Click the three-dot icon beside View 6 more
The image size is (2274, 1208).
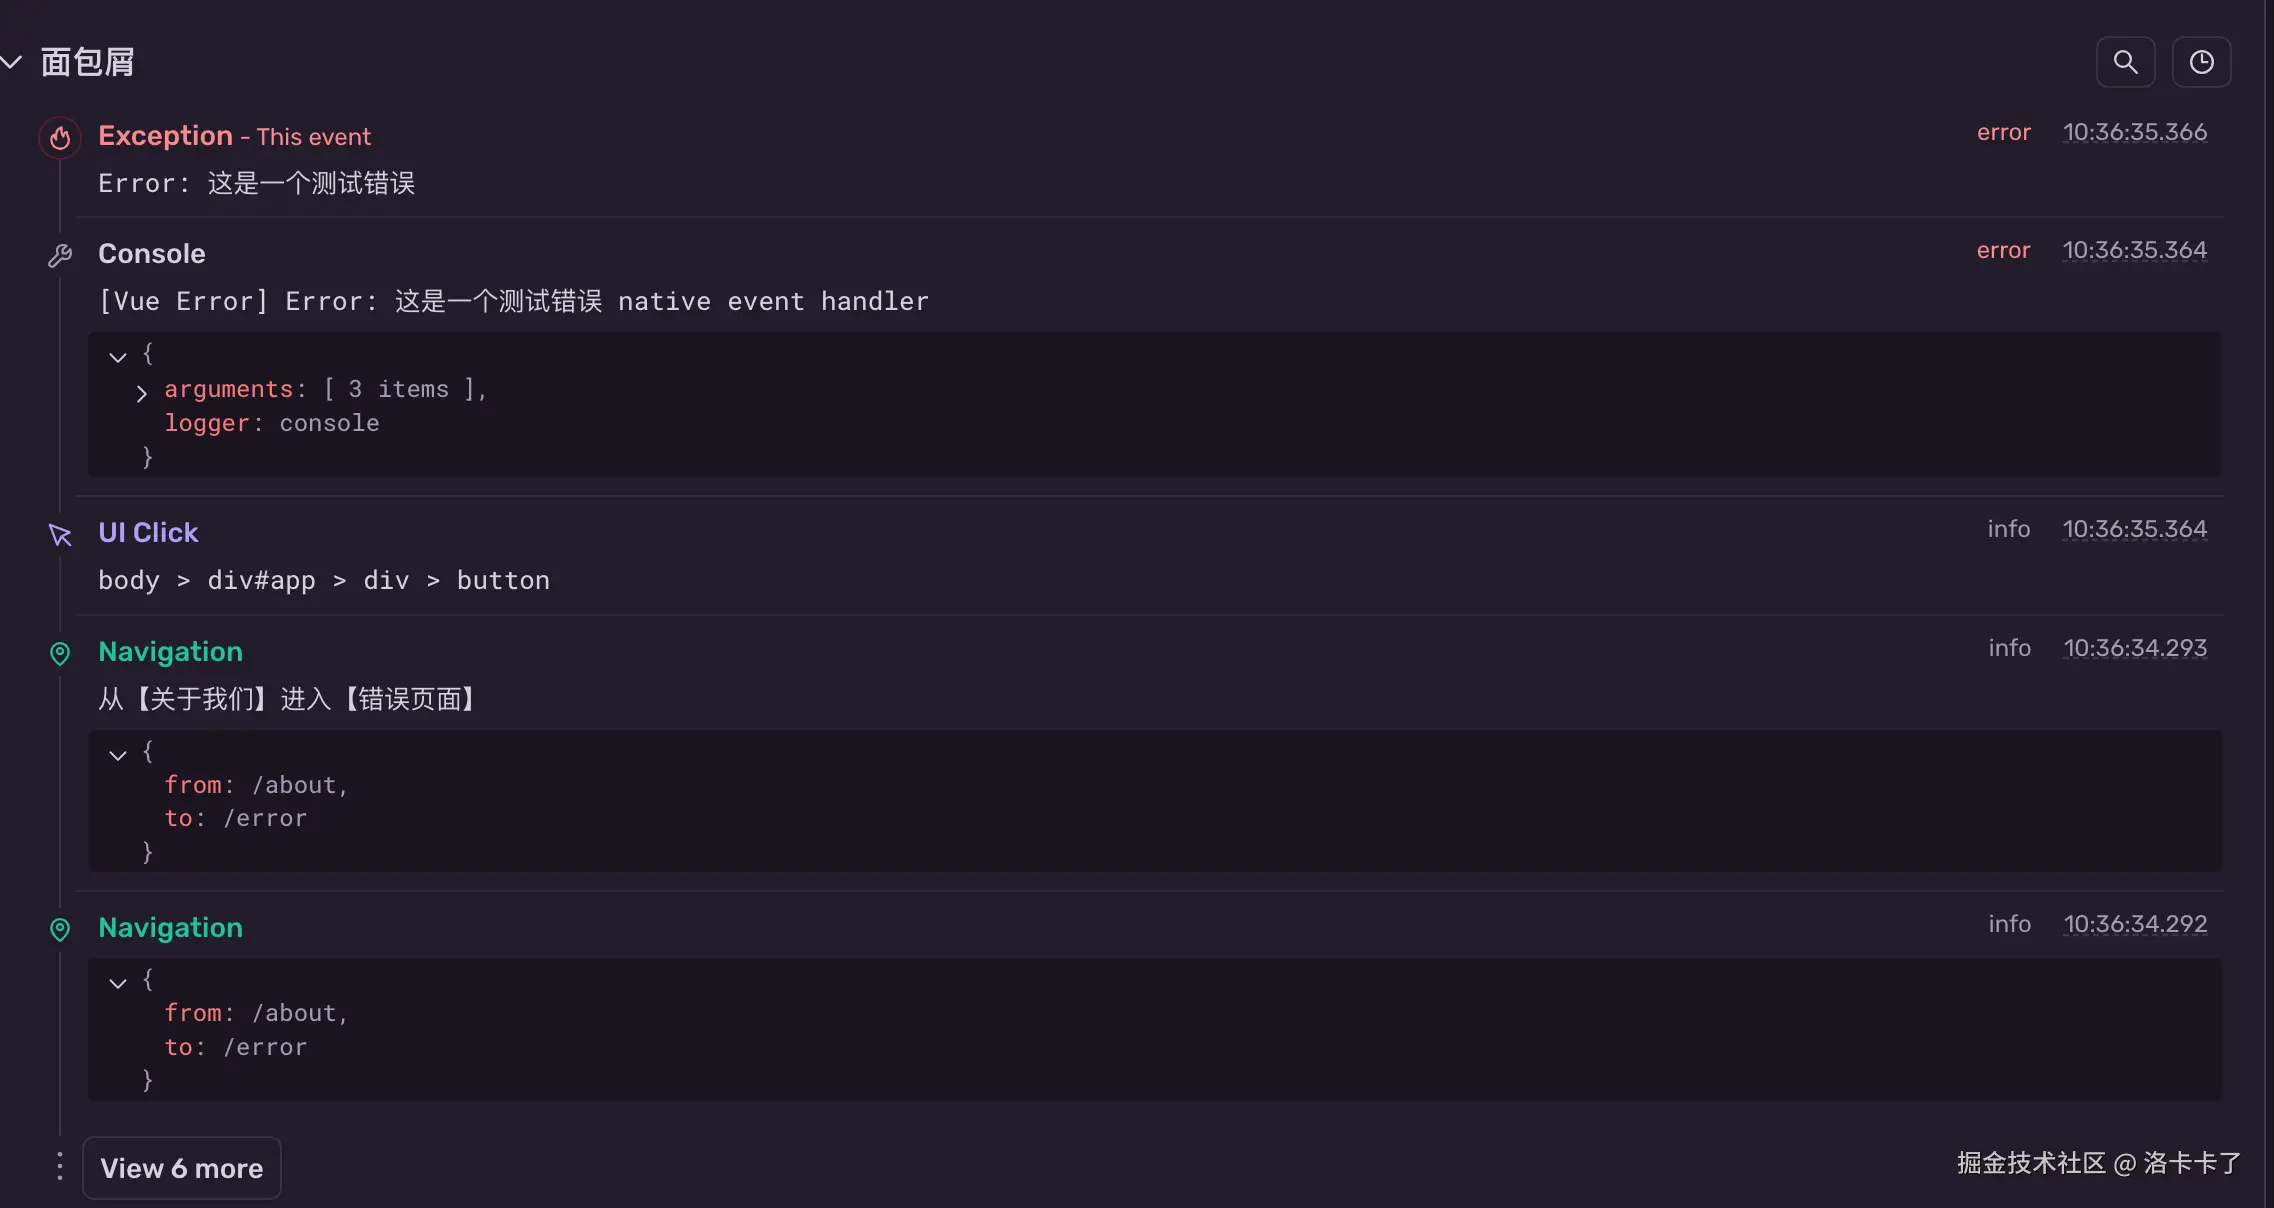[60, 1166]
